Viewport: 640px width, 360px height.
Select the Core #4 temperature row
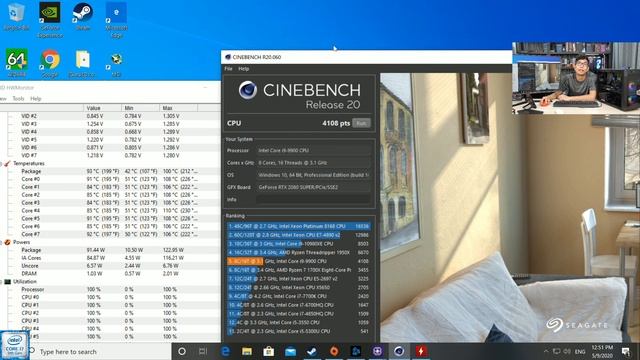[110, 211]
